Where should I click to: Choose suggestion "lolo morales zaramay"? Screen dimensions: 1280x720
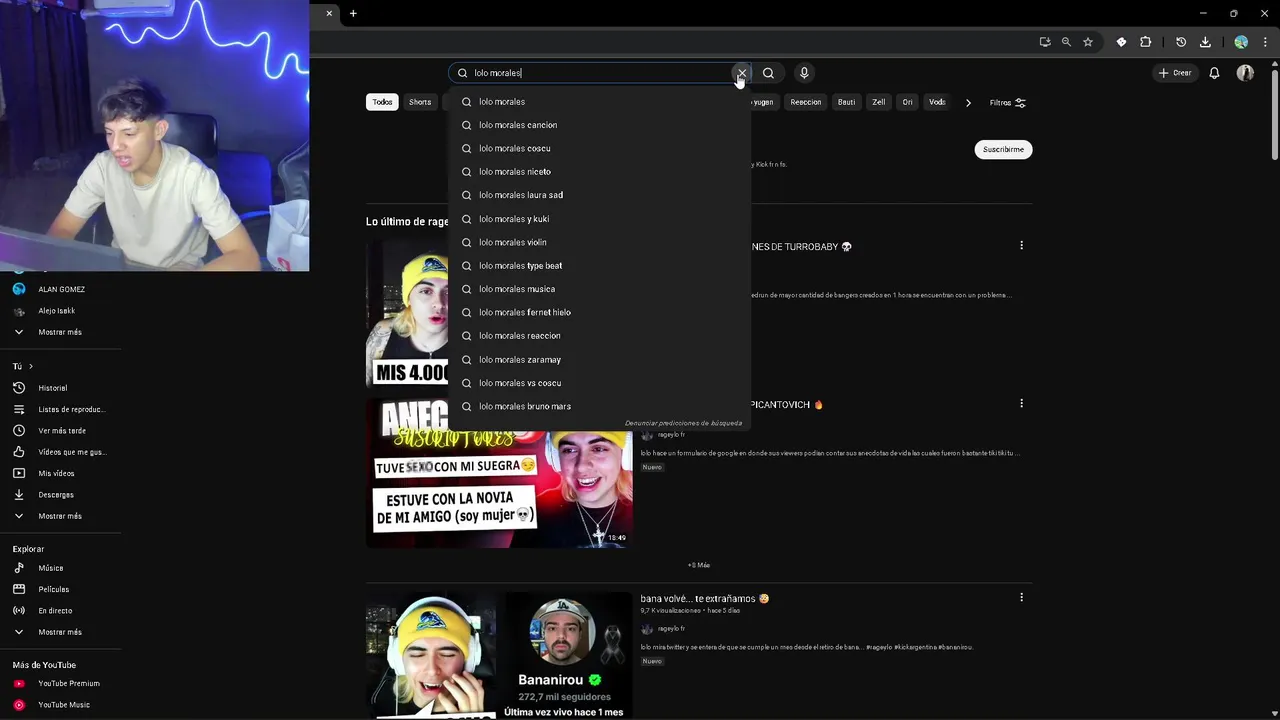pos(599,359)
